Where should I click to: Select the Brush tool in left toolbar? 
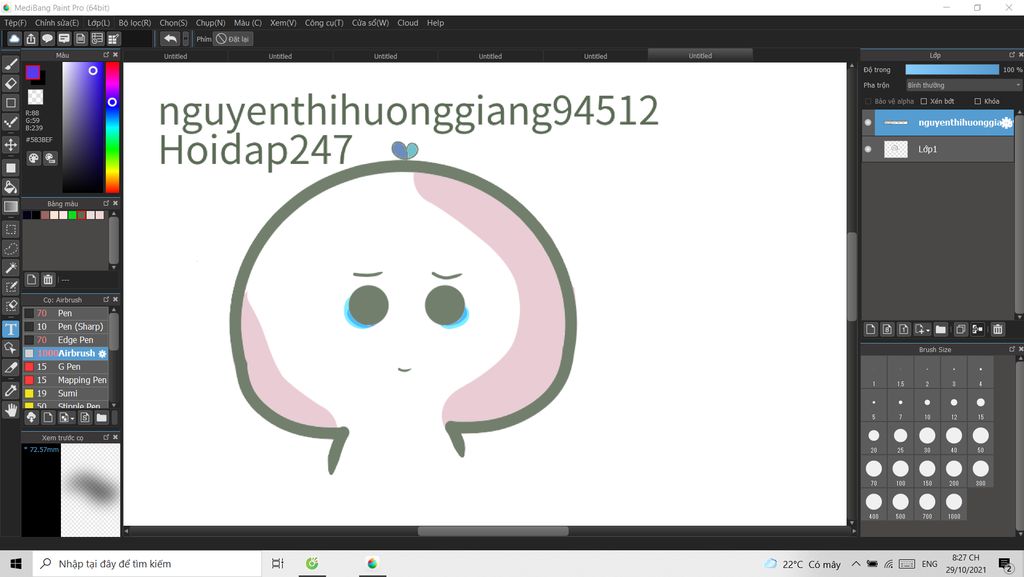[10, 64]
